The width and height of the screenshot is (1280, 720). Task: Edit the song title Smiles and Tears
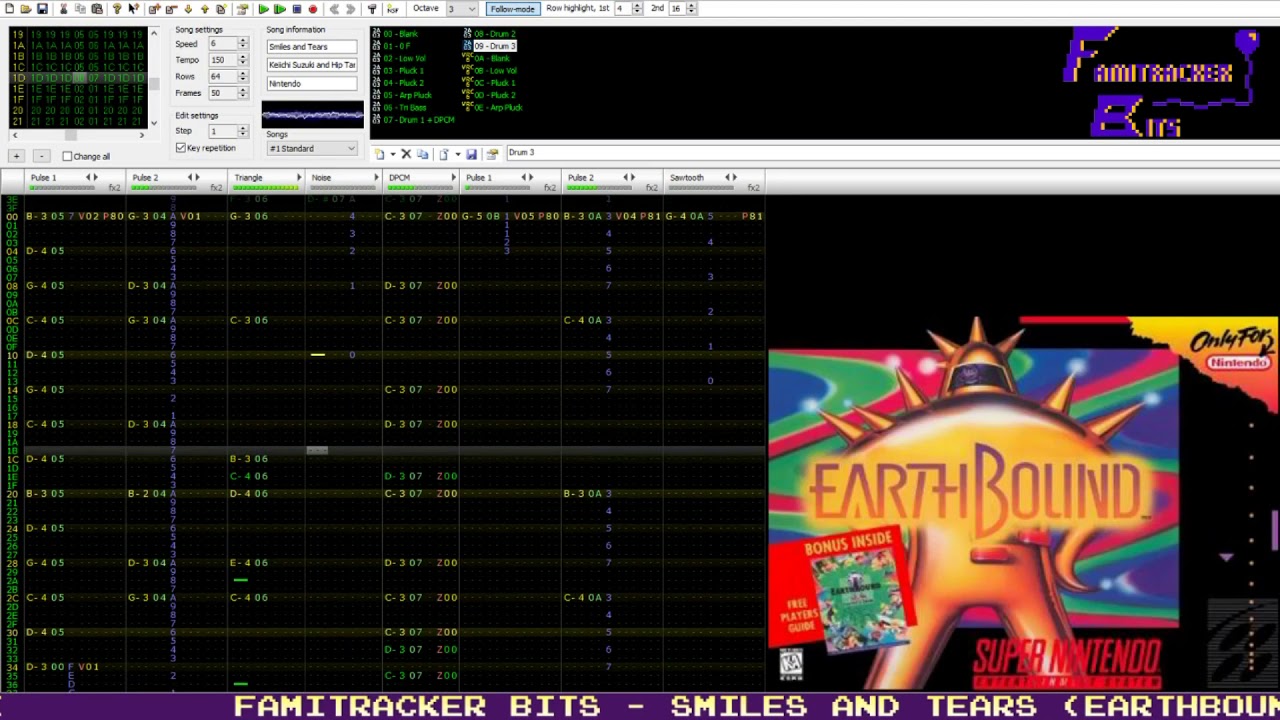(x=311, y=47)
